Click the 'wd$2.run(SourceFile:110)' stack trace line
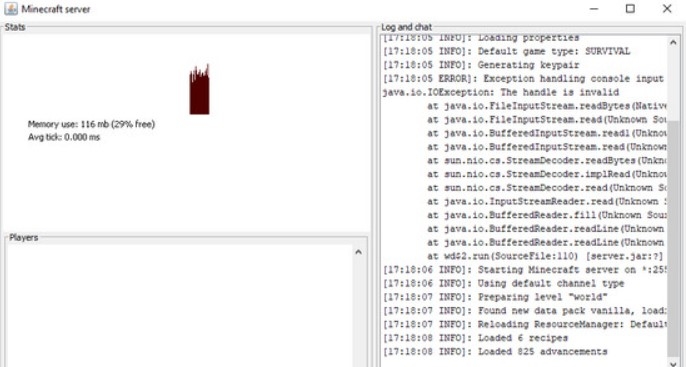This screenshot has width=686, height=367. point(545,256)
